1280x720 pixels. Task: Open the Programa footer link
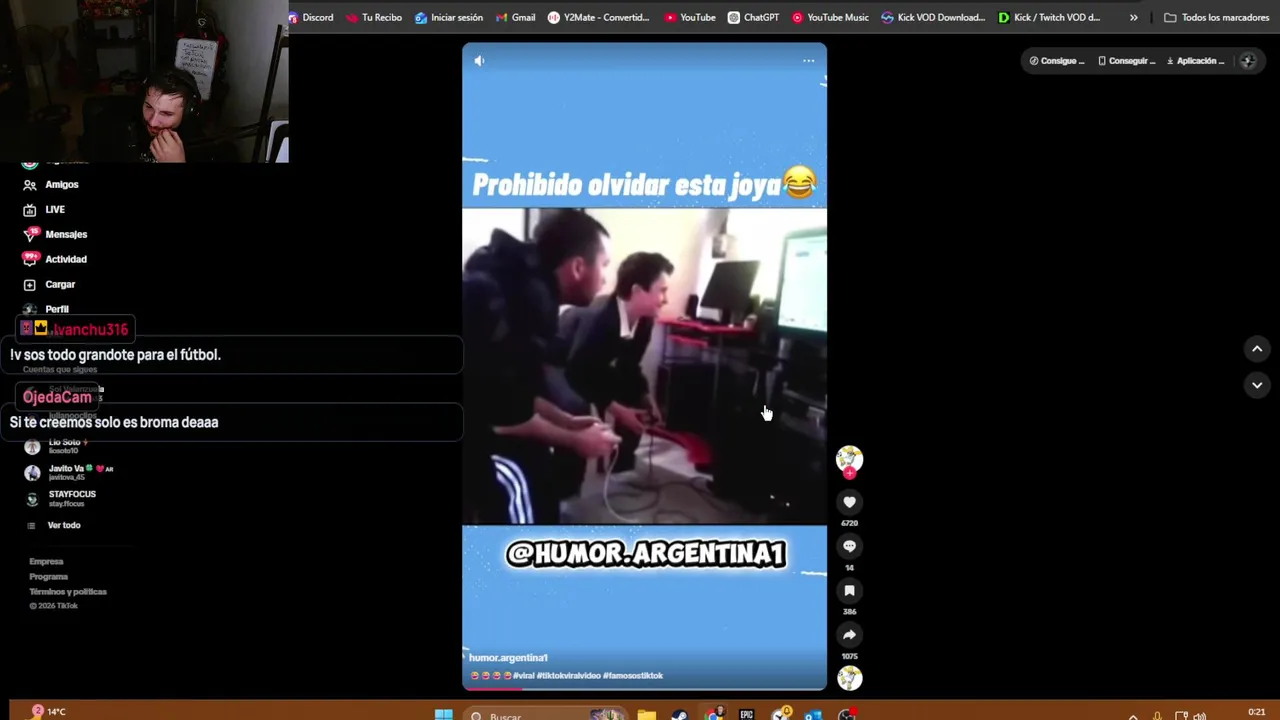click(x=48, y=576)
